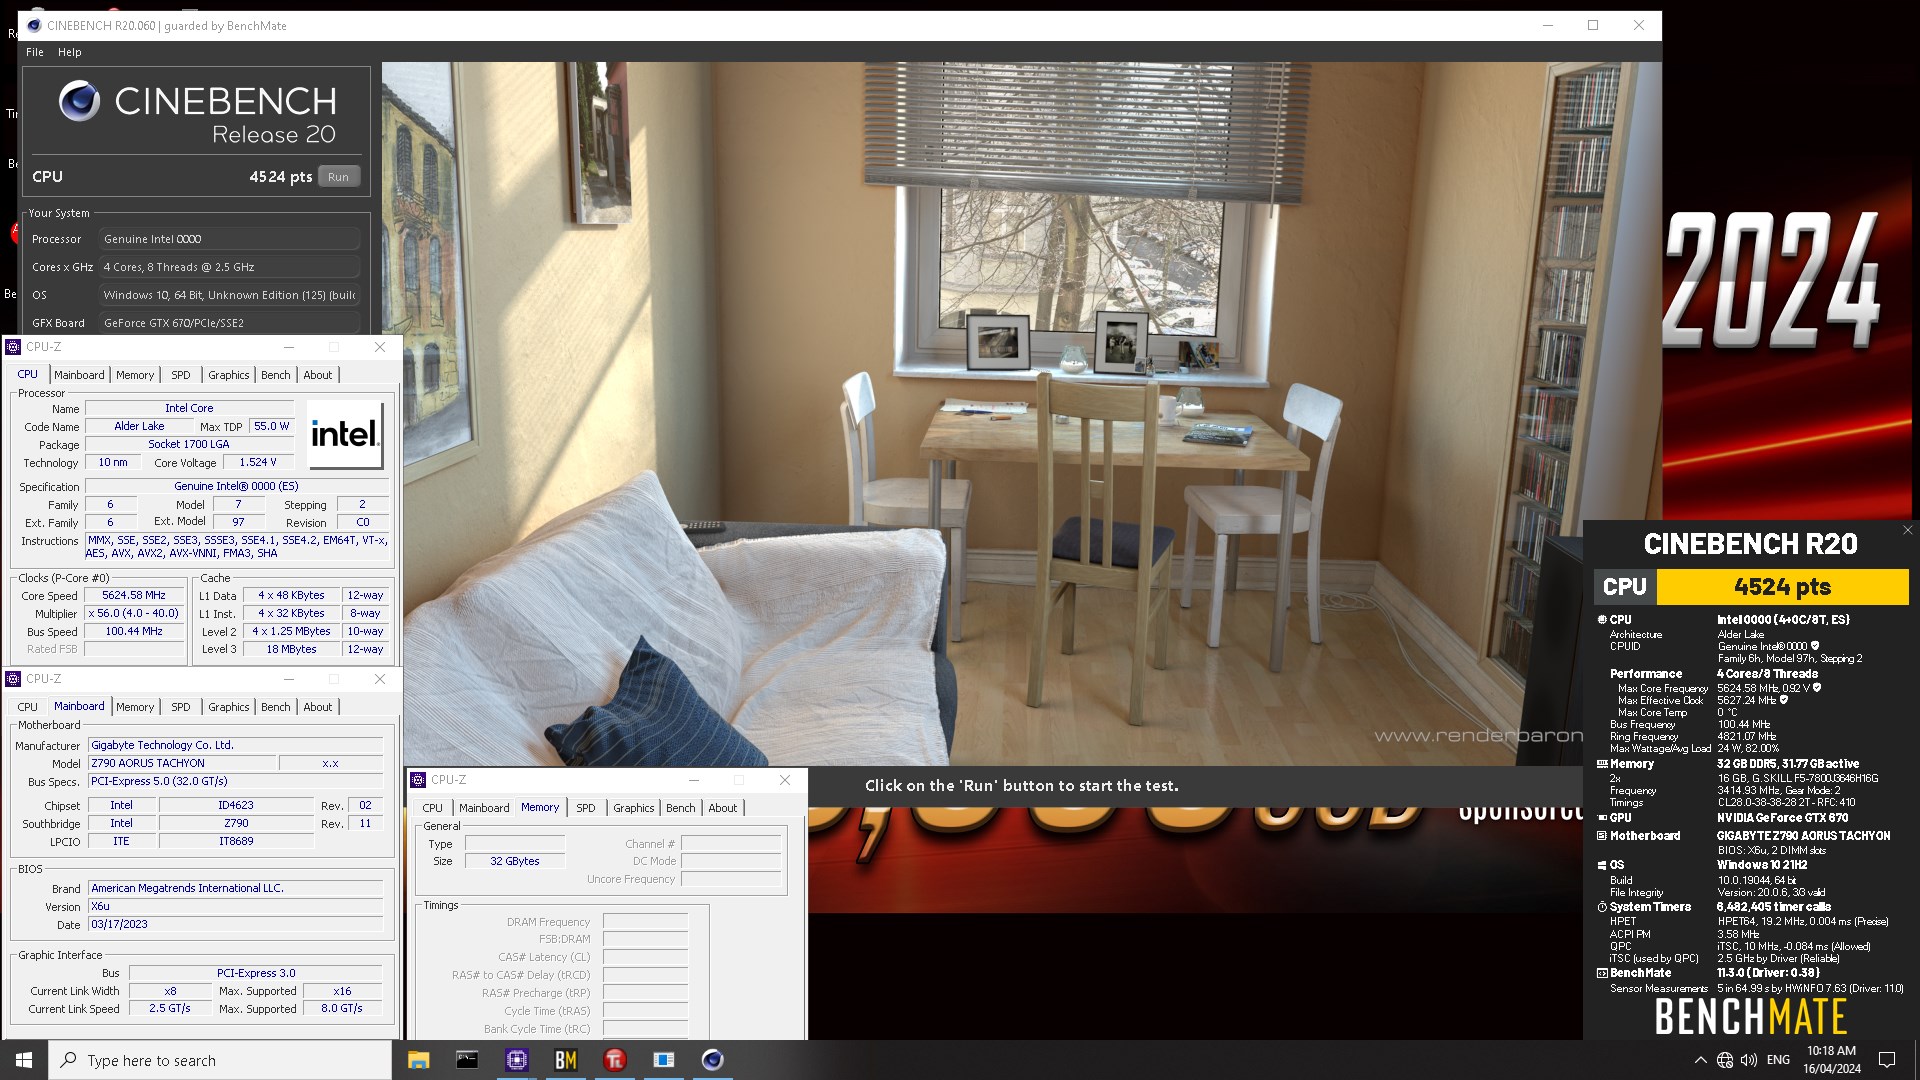Click the taskbar search input field
Viewport: 1920px width, 1080px height.
point(220,1060)
